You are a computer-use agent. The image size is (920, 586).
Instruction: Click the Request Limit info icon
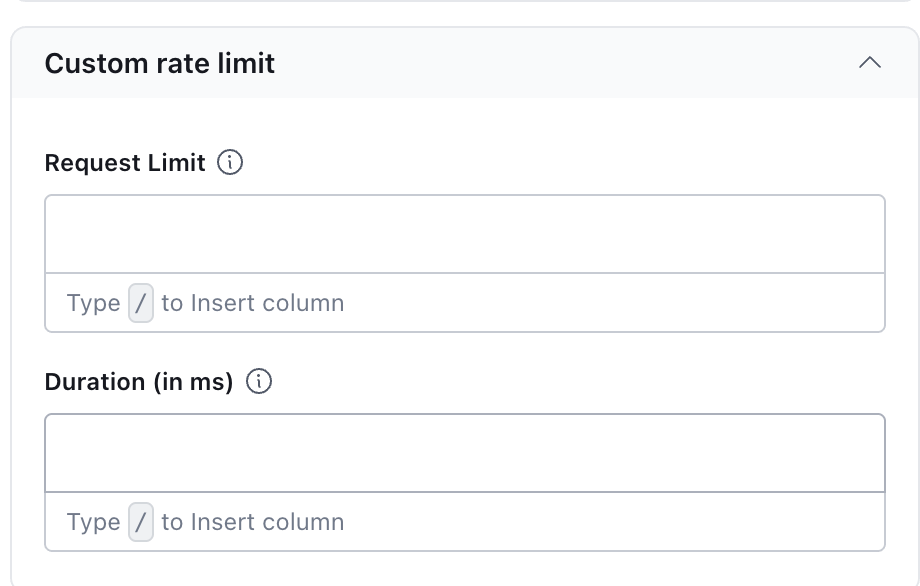[230, 162]
